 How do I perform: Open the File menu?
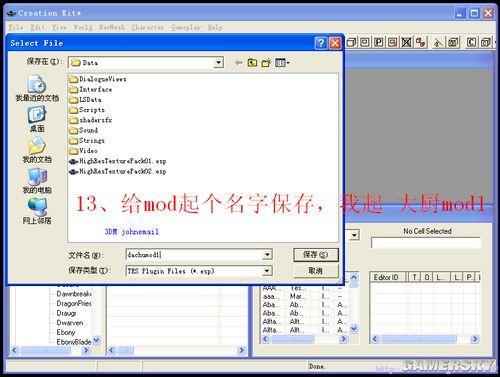(x=16, y=27)
